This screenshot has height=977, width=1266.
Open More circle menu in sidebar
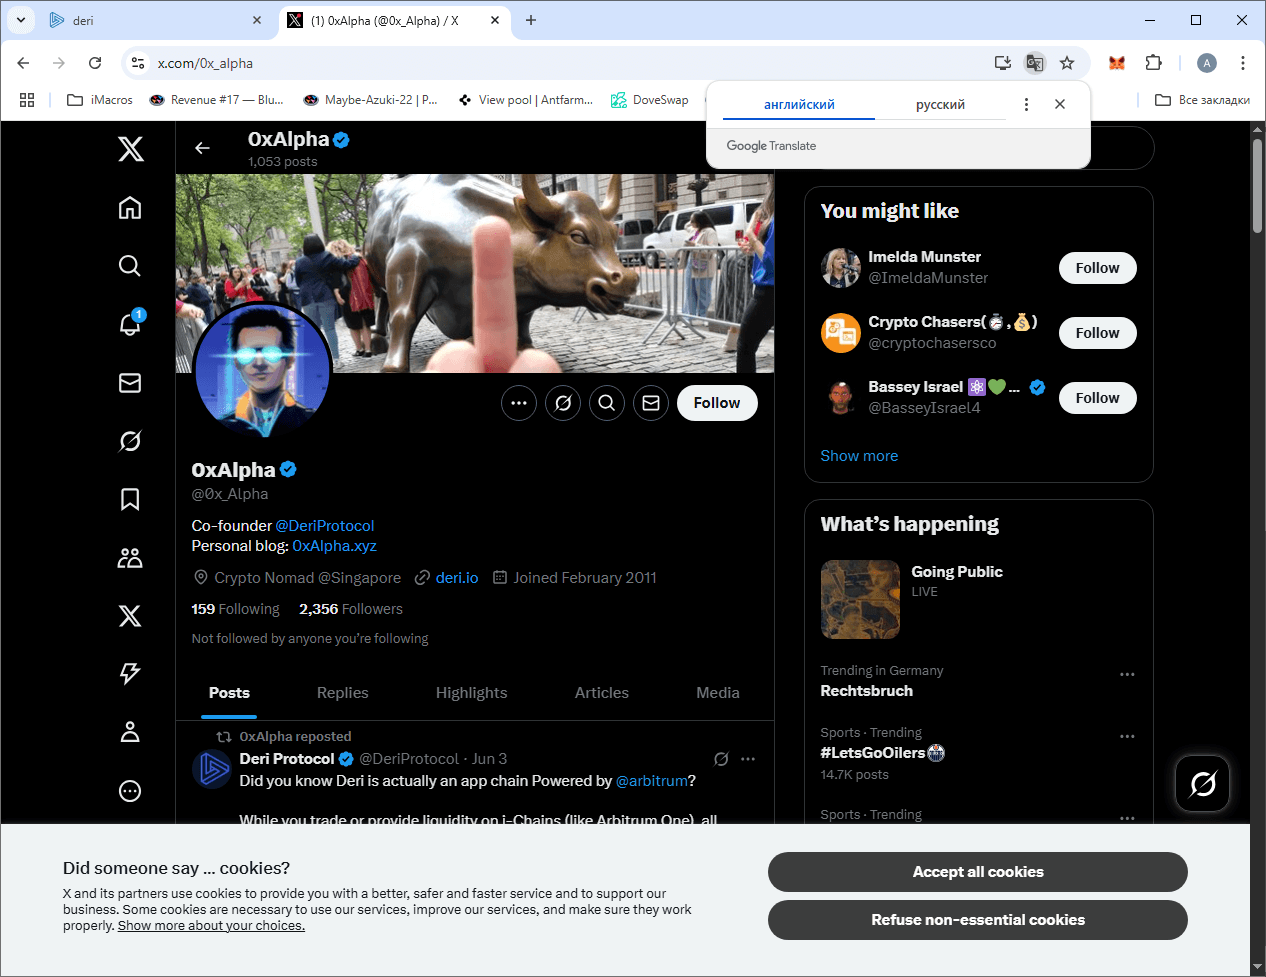coord(130,791)
